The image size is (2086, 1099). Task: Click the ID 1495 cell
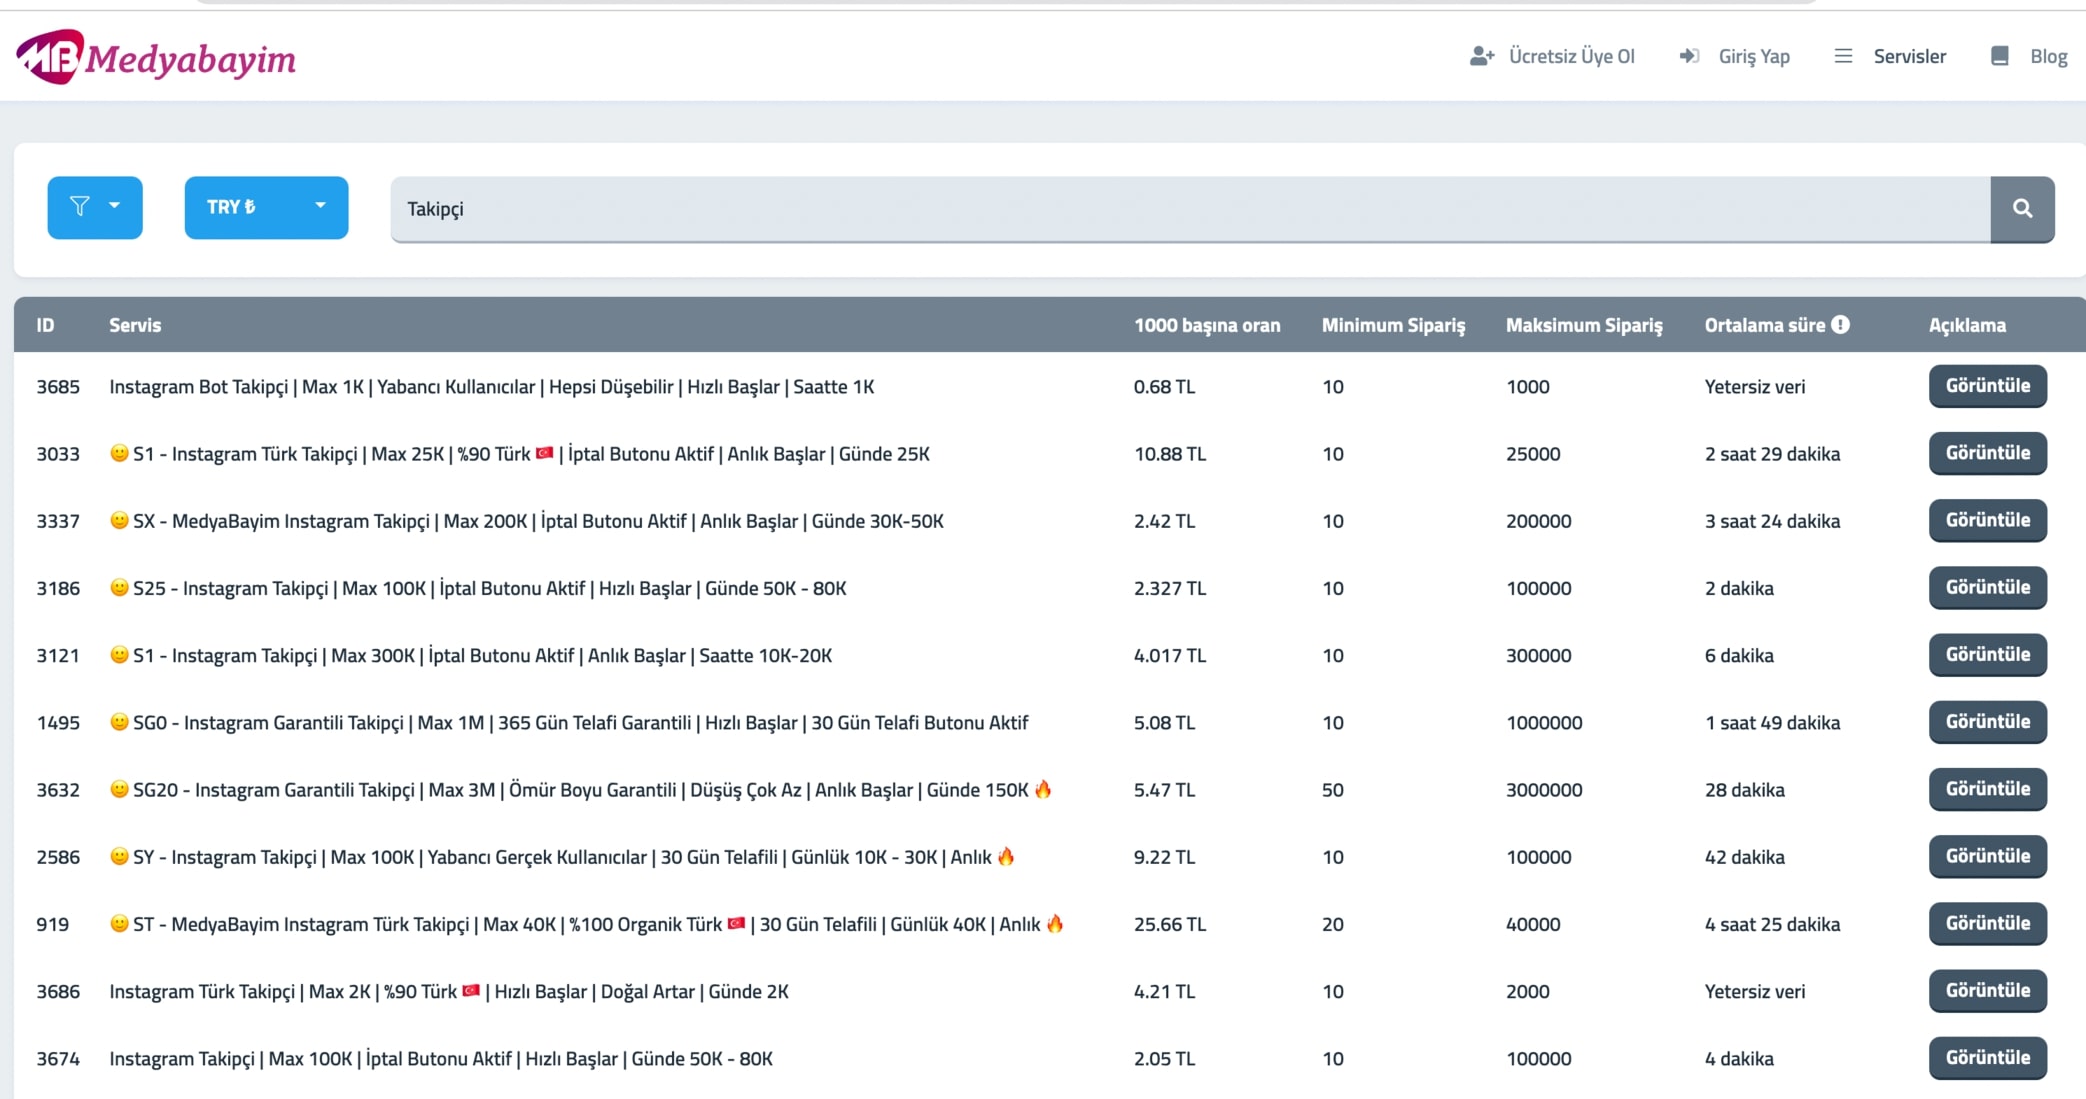[58, 722]
